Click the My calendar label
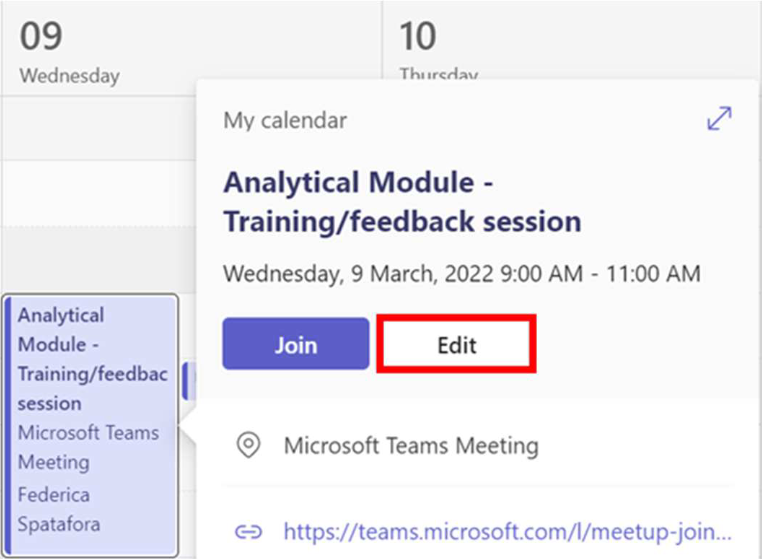Image resolution: width=762 pixels, height=559 pixels. (x=285, y=120)
